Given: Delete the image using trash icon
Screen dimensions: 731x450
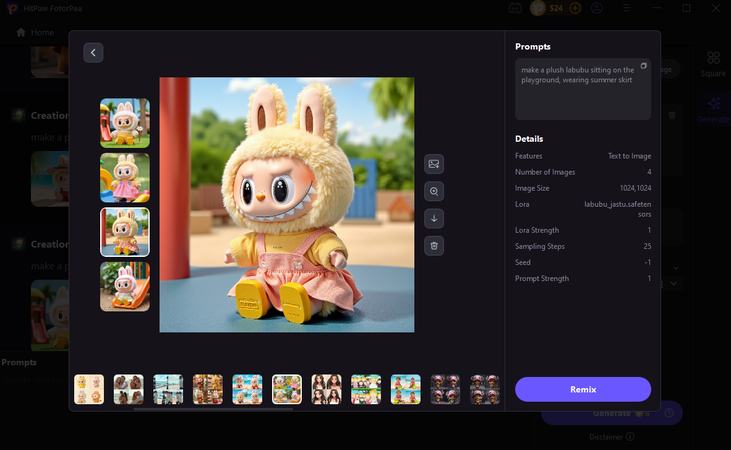Looking at the screenshot, I should (434, 245).
